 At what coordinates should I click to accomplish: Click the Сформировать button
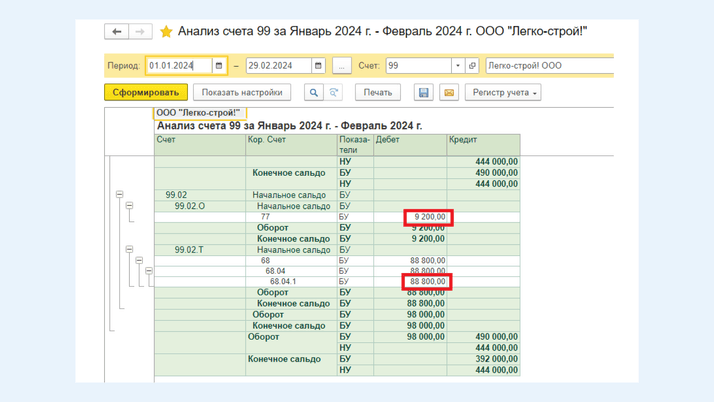pos(145,92)
